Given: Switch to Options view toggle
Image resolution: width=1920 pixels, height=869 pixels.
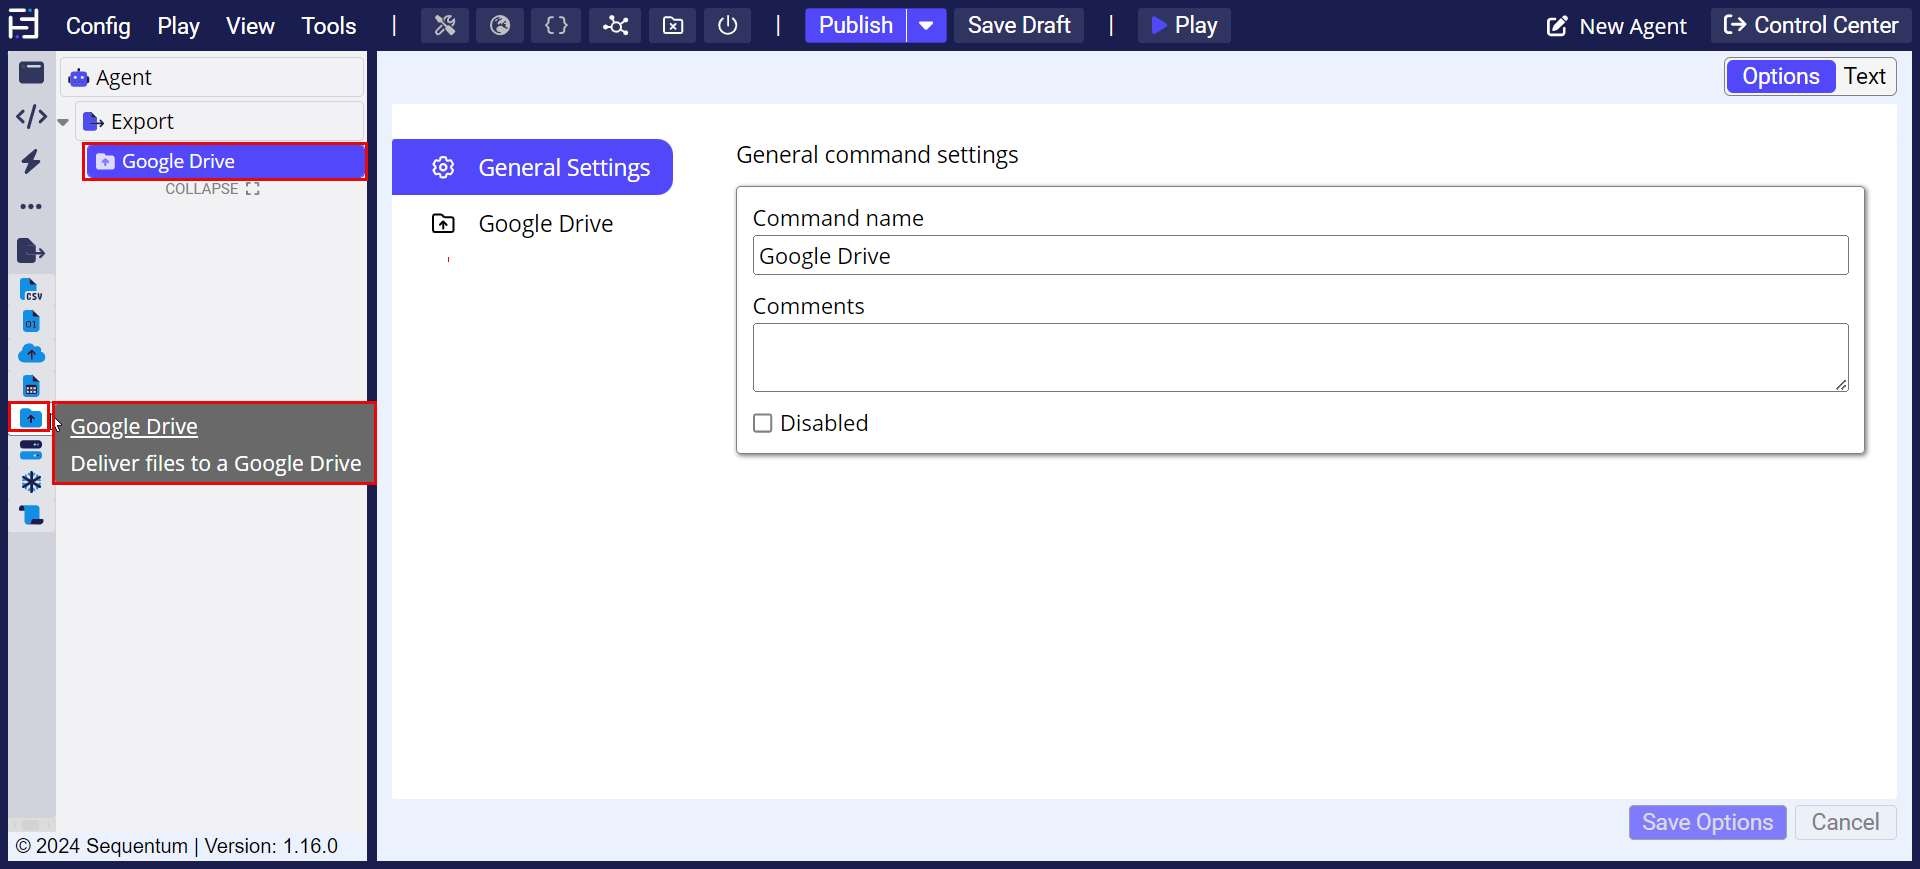Looking at the screenshot, I should click(x=1781, y=76).
